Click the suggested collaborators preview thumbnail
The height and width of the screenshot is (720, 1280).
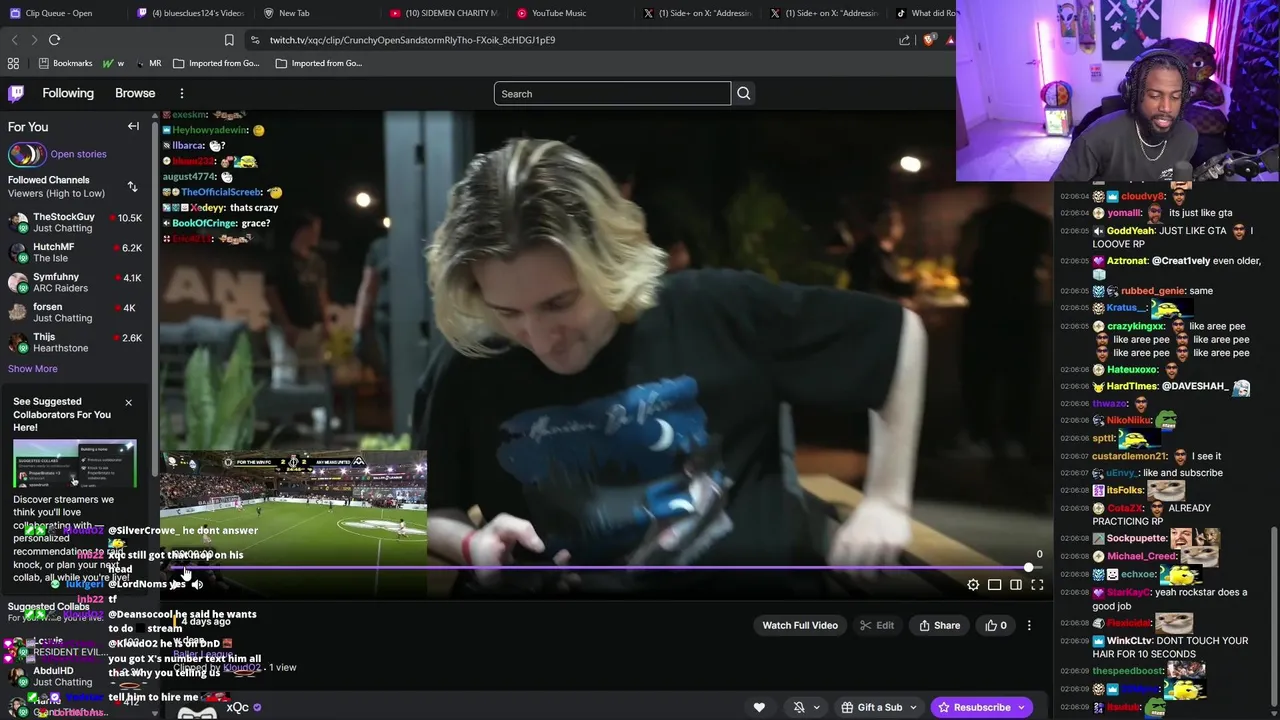[75, 464]
